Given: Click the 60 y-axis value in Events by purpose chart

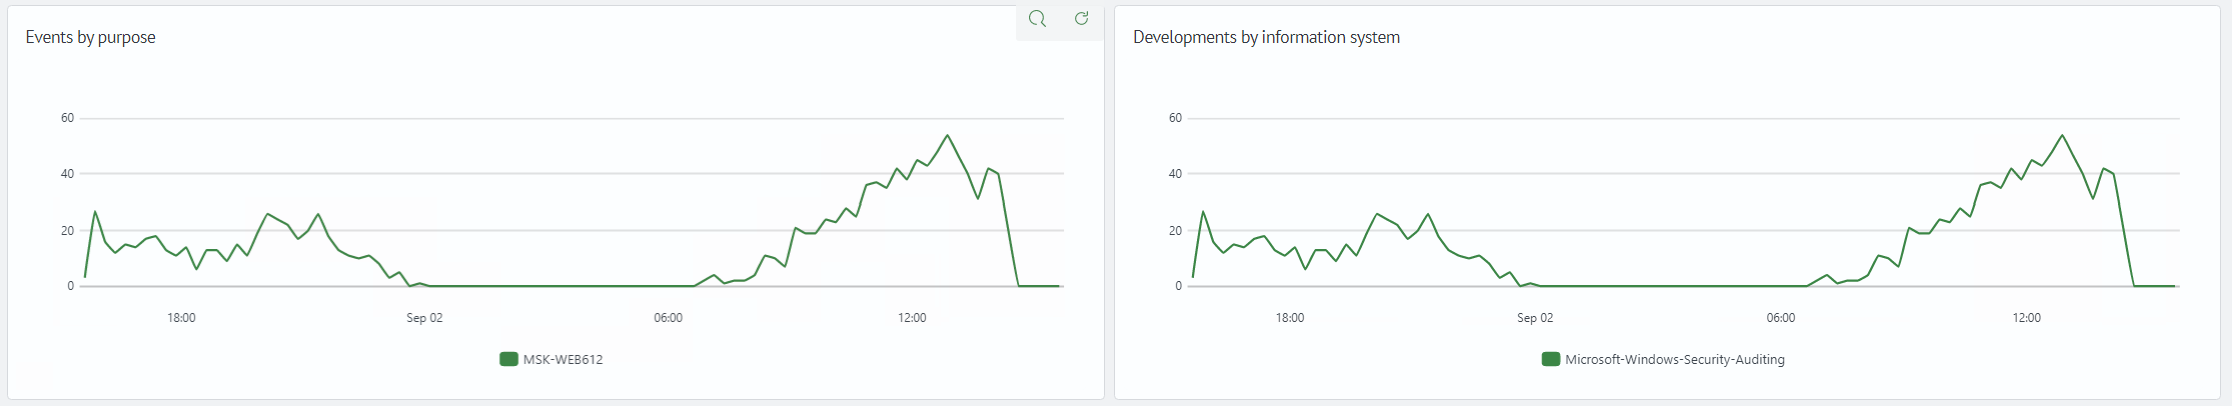Looking at the screenshot, I should click(x=67, y=118).
